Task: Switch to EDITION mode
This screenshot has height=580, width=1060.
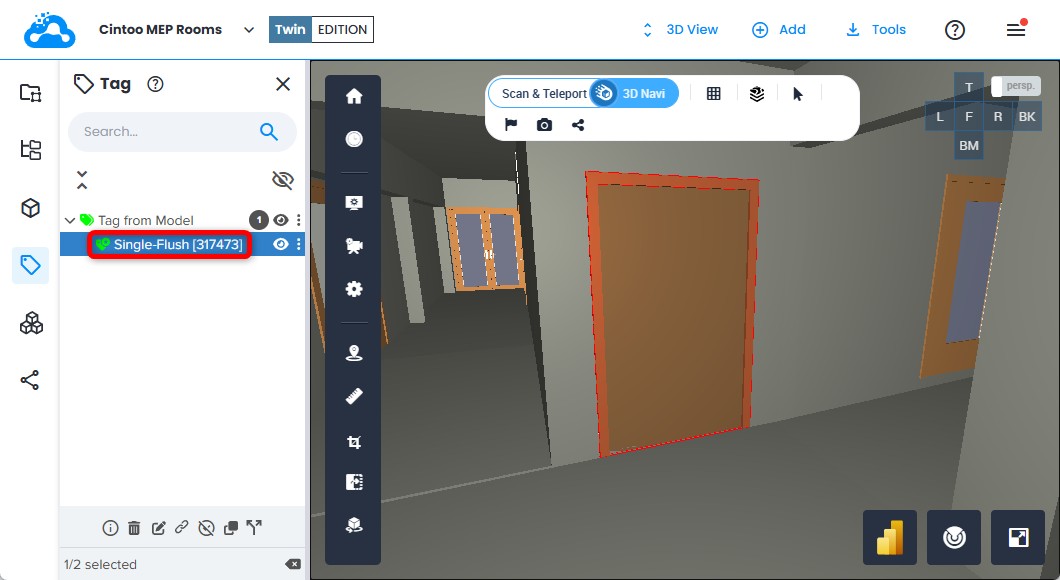Action: click(342, 30)
